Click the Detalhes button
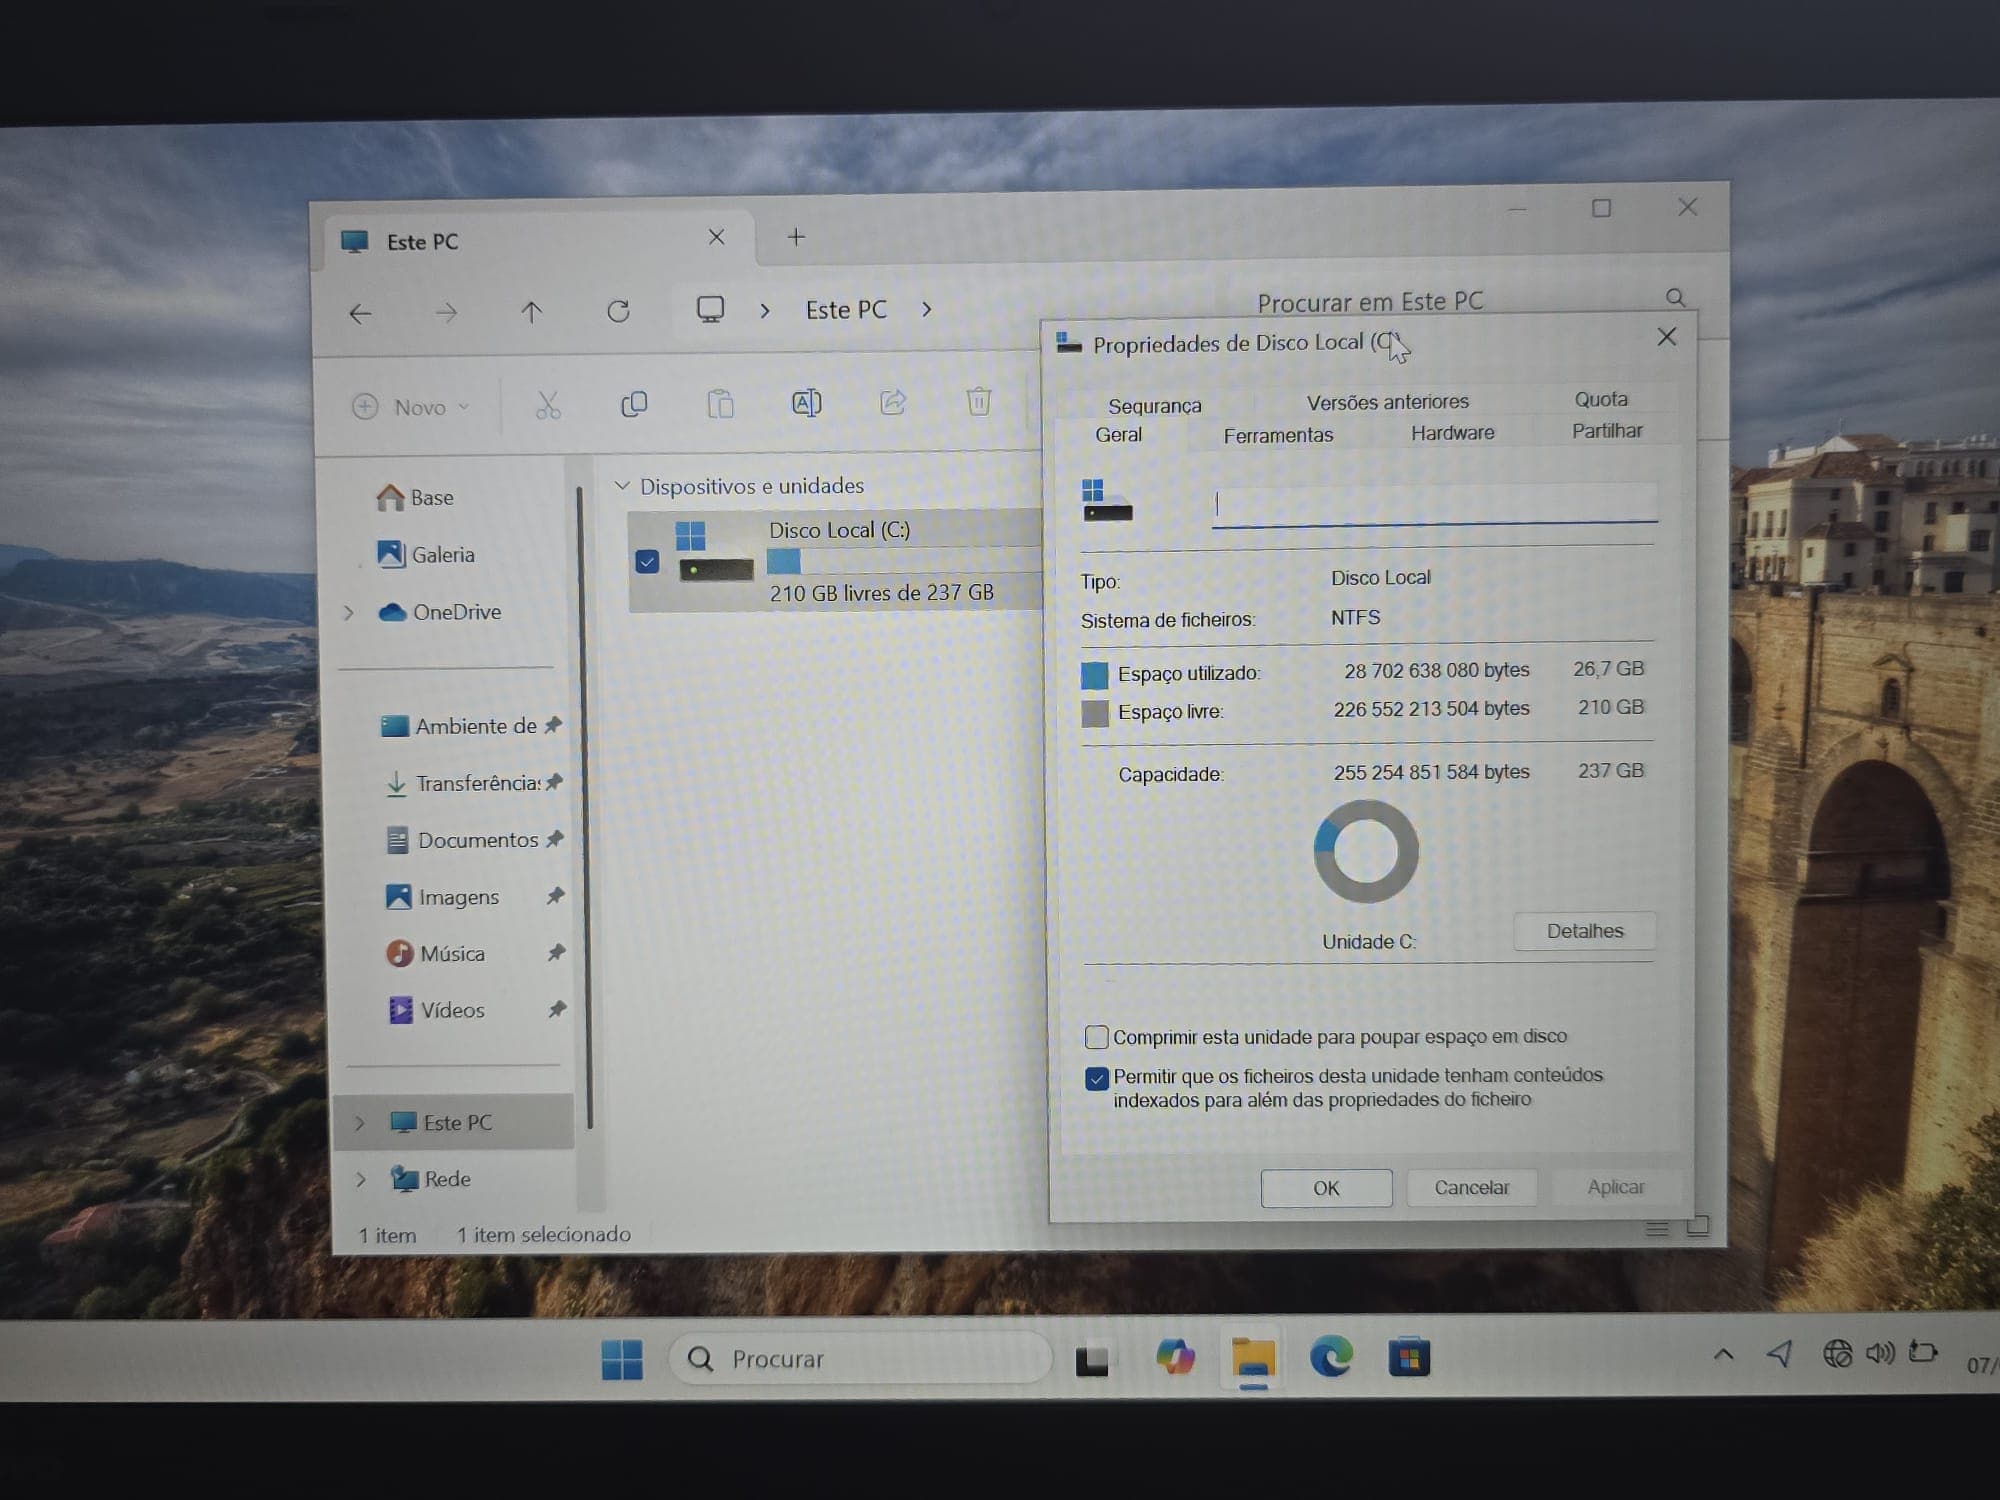 1584,931
